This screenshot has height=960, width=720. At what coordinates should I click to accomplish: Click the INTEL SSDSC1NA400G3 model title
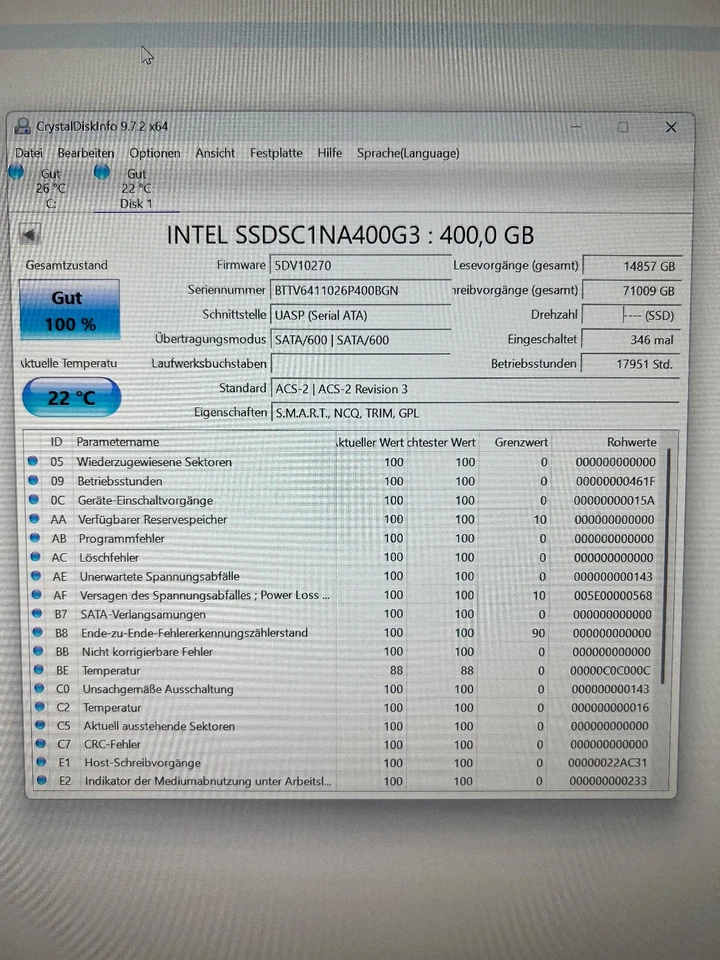[350, 235]
